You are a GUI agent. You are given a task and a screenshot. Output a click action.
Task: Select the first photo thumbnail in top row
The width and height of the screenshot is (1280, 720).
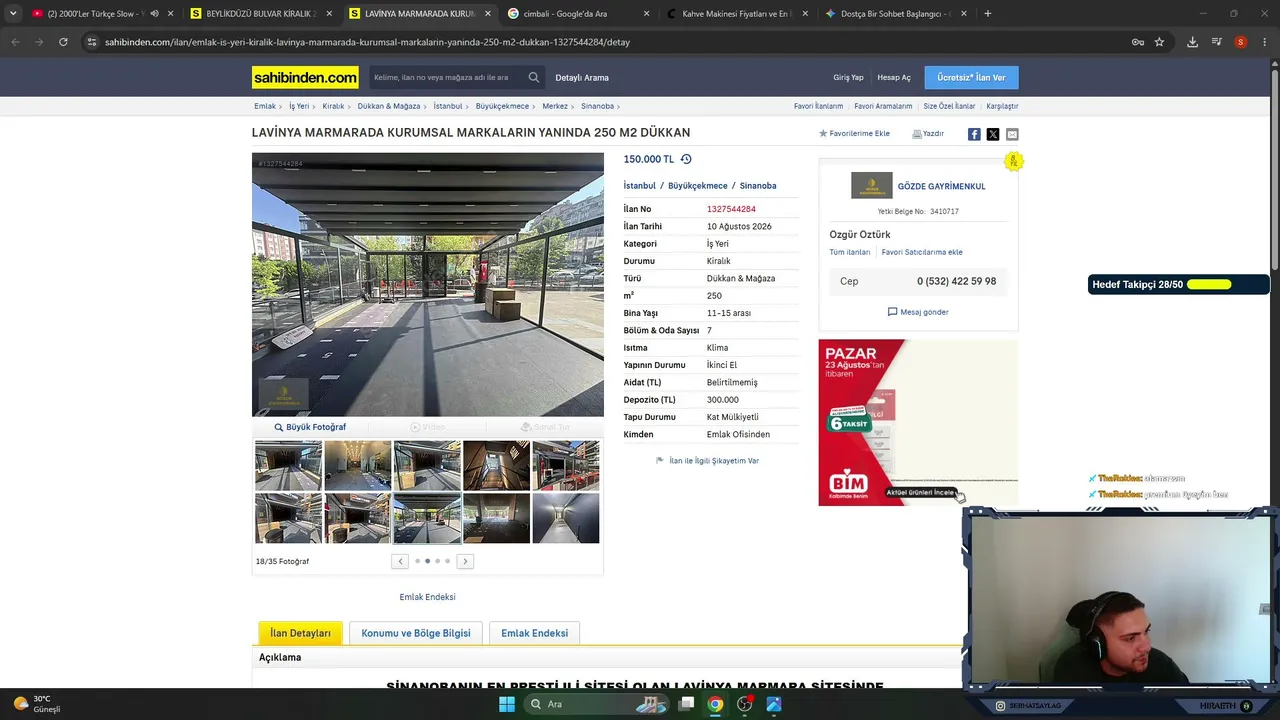tap(288, 465)
